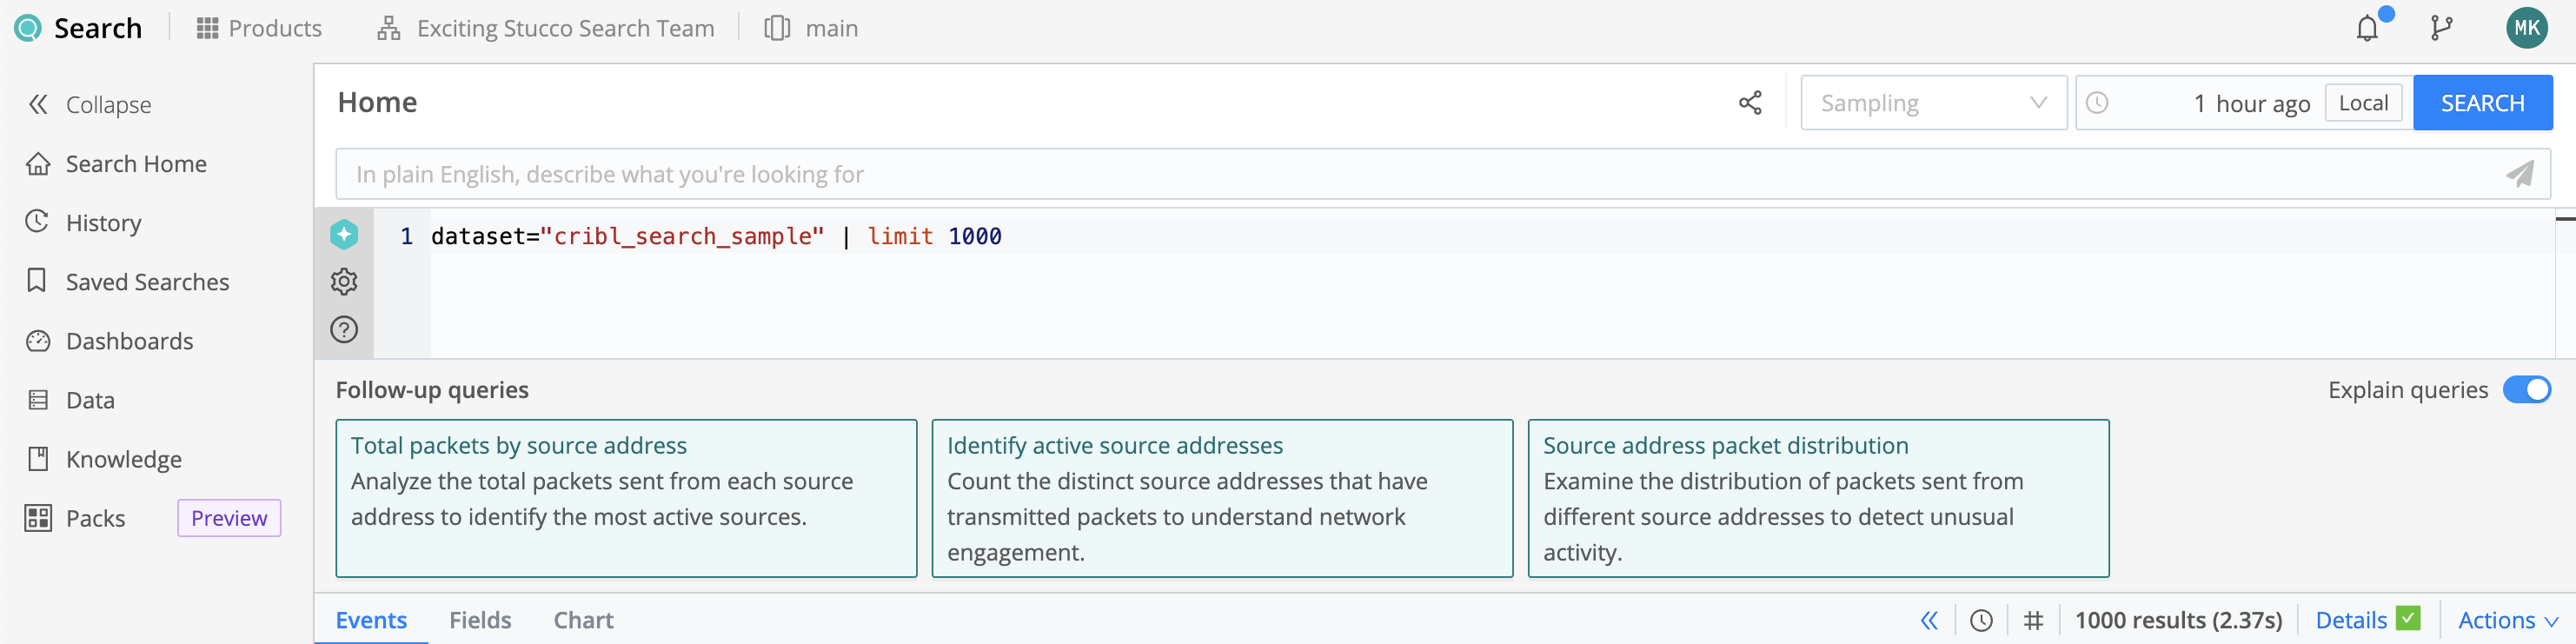The width and height of the screenshot is (2576, 644).
Task: Collapse the left sidebar
Action: click(x=90, y=104)
